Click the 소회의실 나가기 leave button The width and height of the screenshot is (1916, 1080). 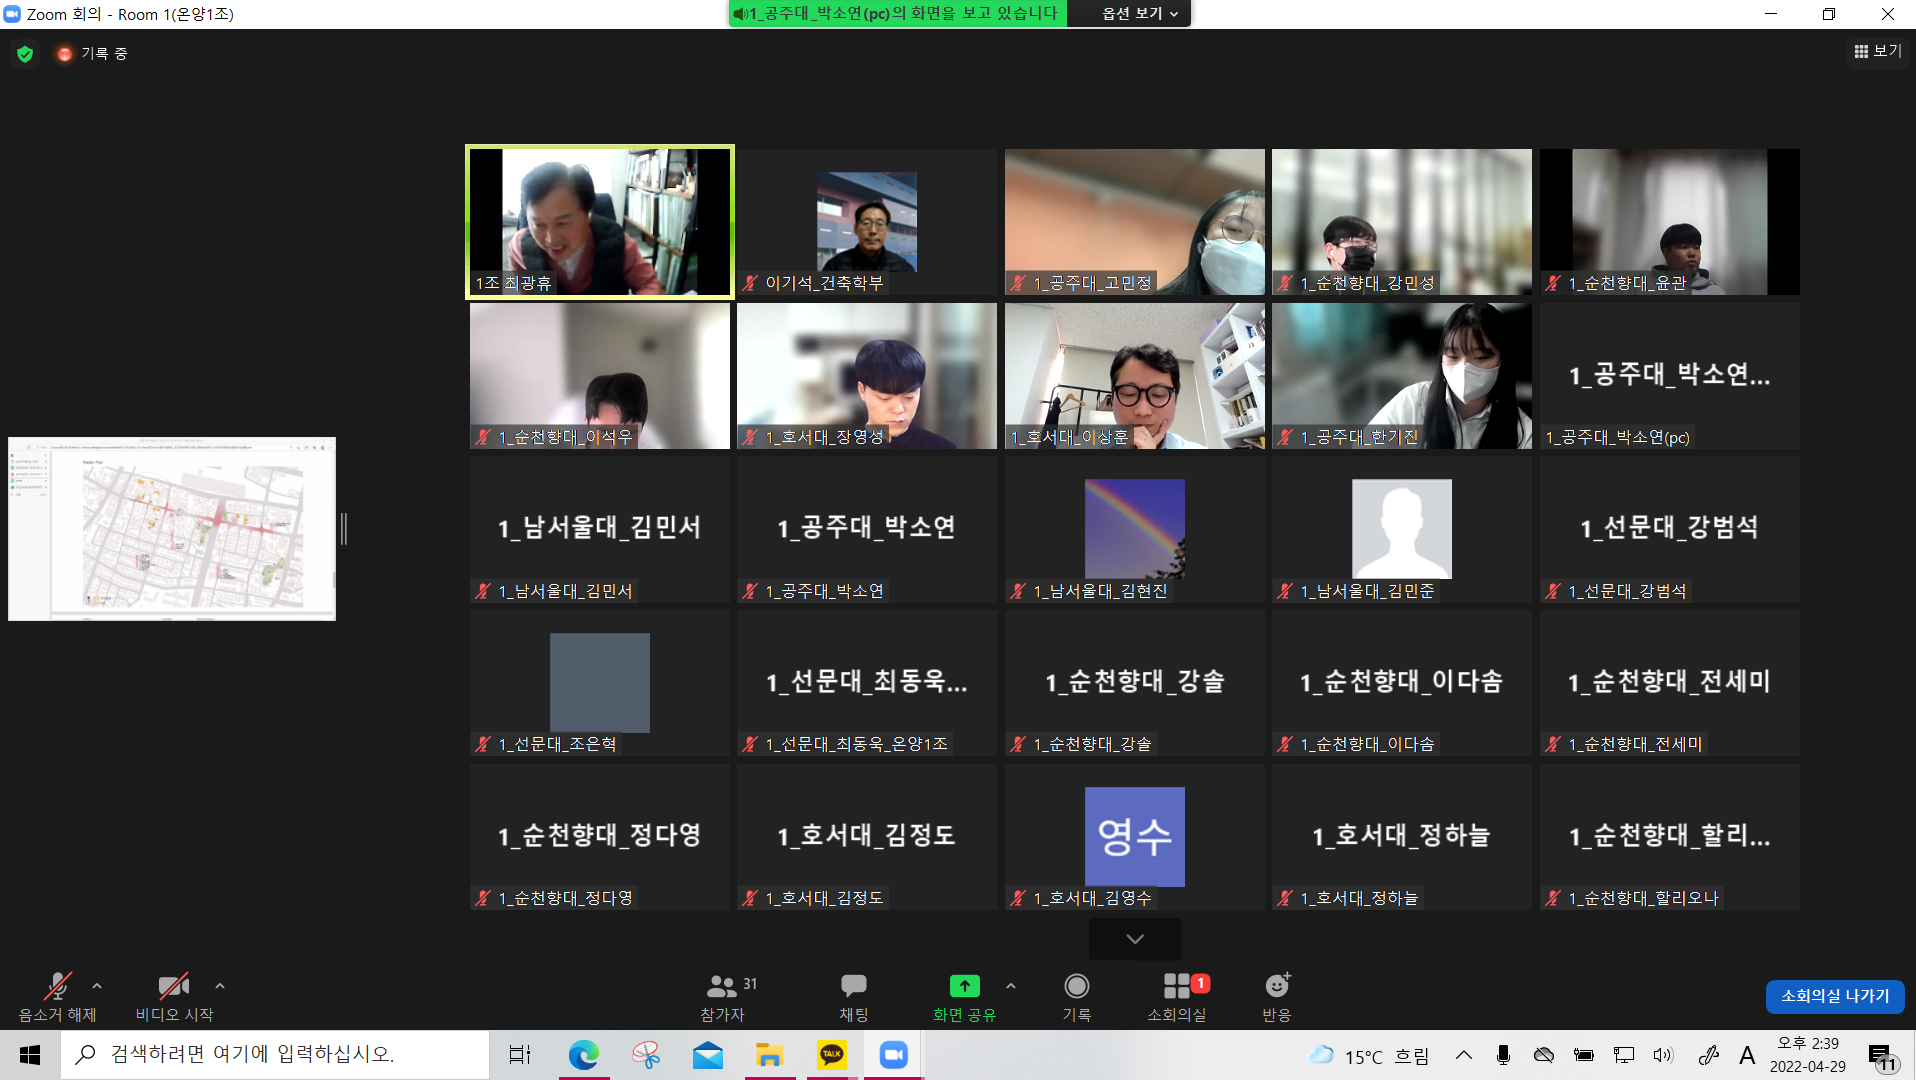(x=1834, y=996)
